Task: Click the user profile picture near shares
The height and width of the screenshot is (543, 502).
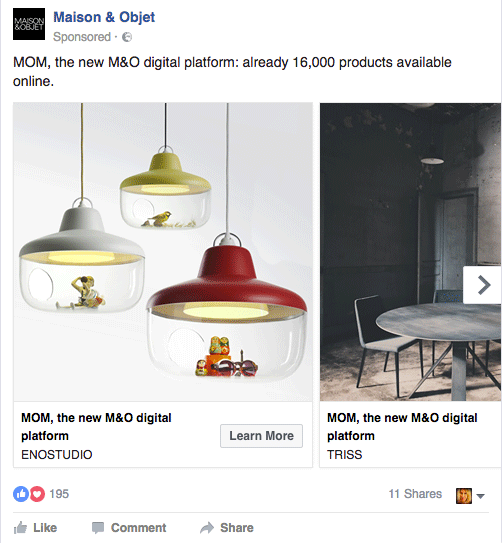Action: pos(464,496)
